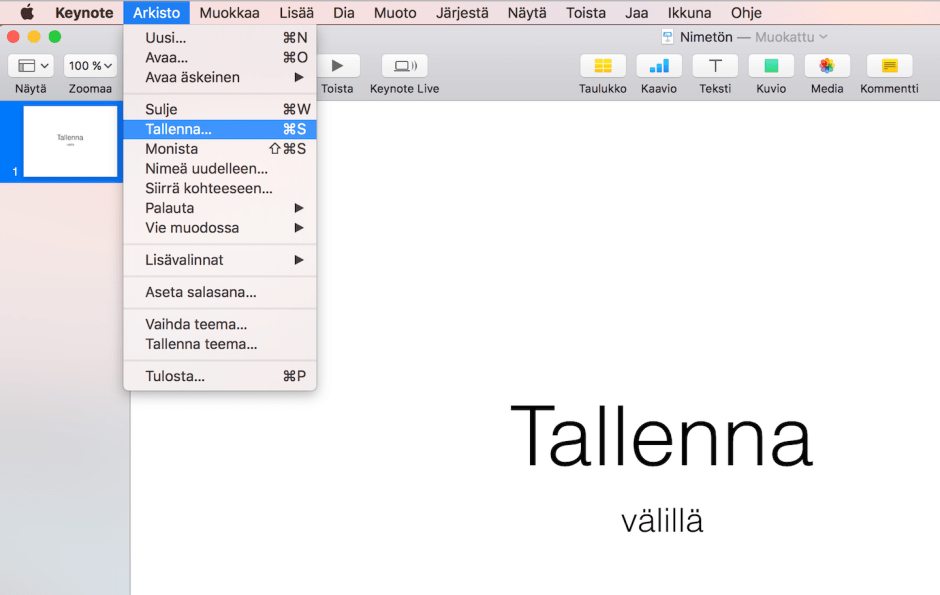Click the Kaavio chart icon
This screenshot has height=595, width=940.
click(659, 66)
